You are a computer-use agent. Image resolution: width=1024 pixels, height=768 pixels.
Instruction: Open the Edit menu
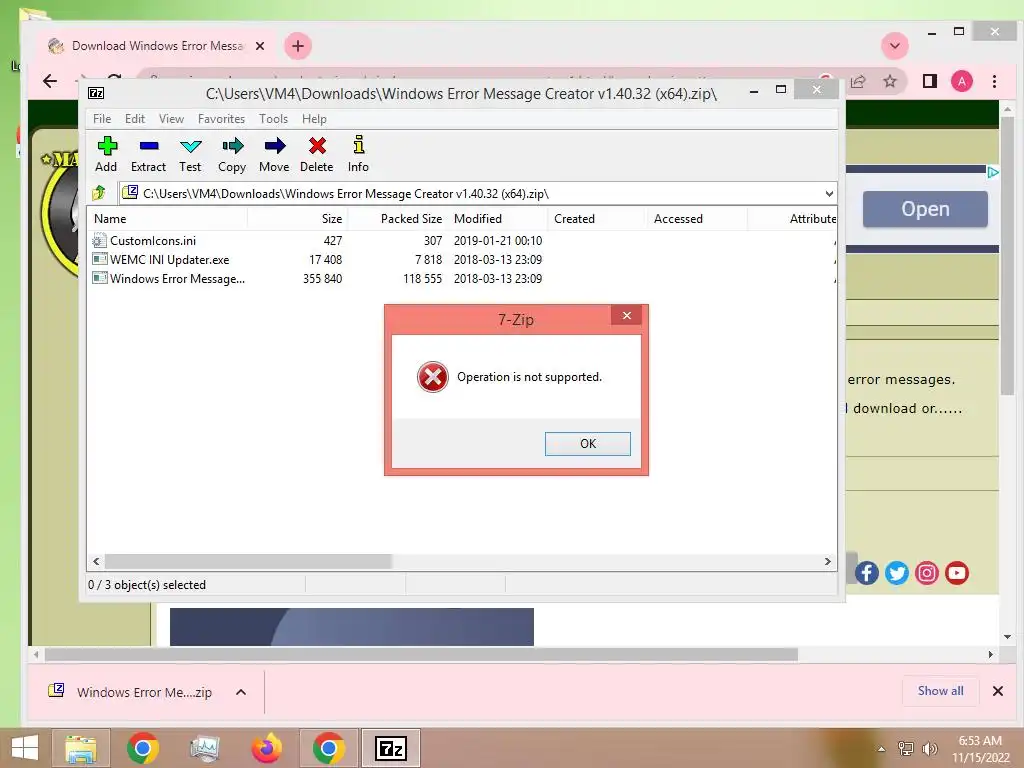coord(135,119)
